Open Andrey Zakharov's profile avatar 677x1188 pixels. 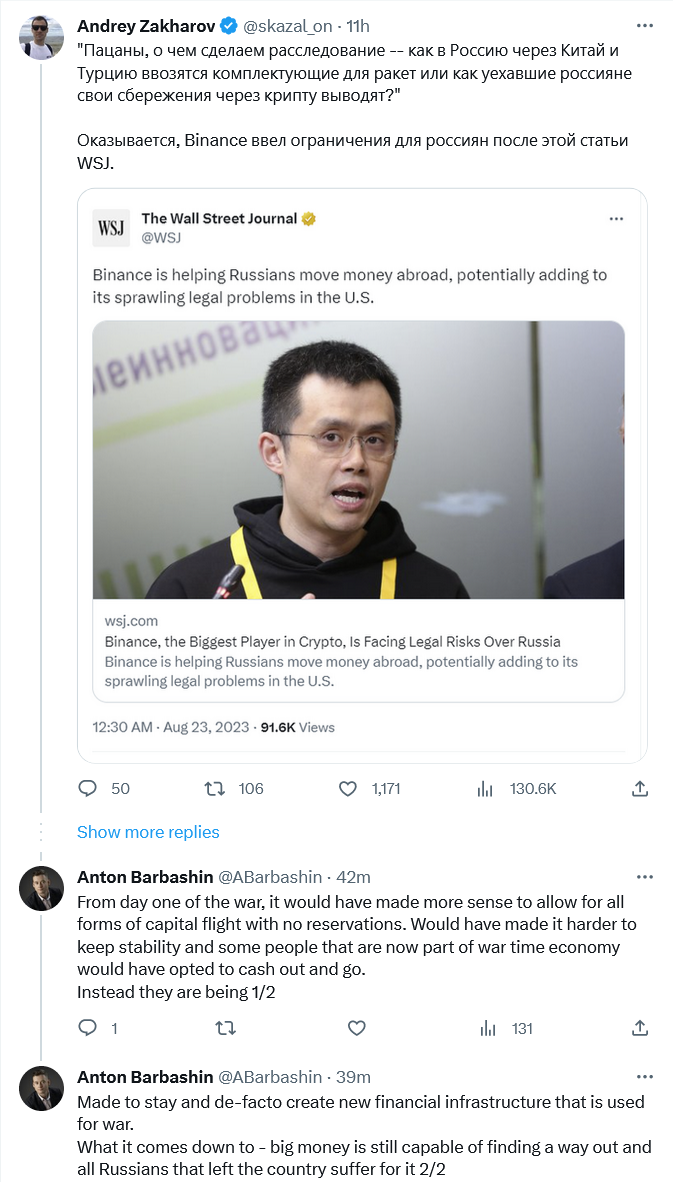click(41, 38)
